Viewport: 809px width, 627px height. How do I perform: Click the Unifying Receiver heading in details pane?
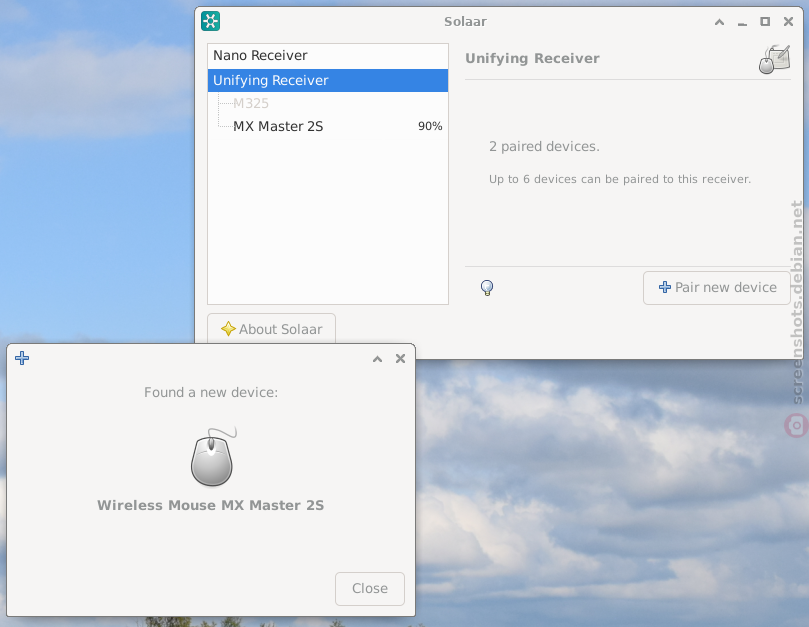click(532, 58)
